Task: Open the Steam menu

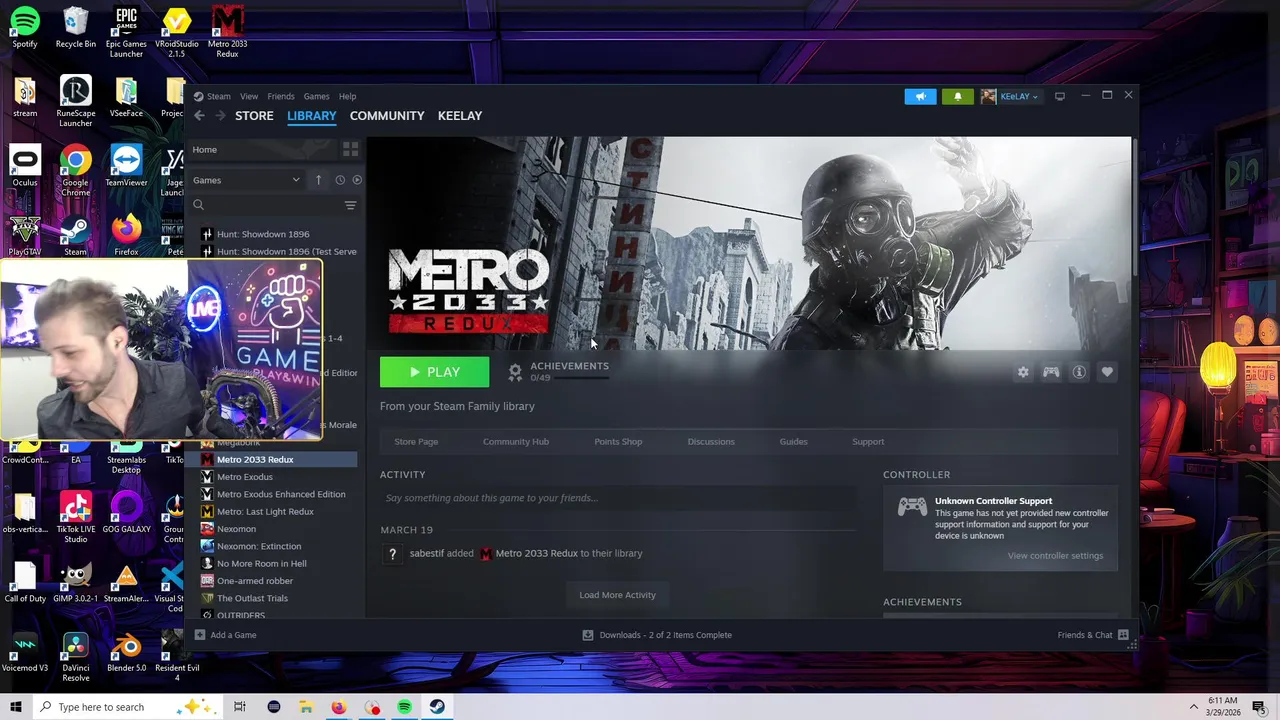Action: tap(218, 96)
